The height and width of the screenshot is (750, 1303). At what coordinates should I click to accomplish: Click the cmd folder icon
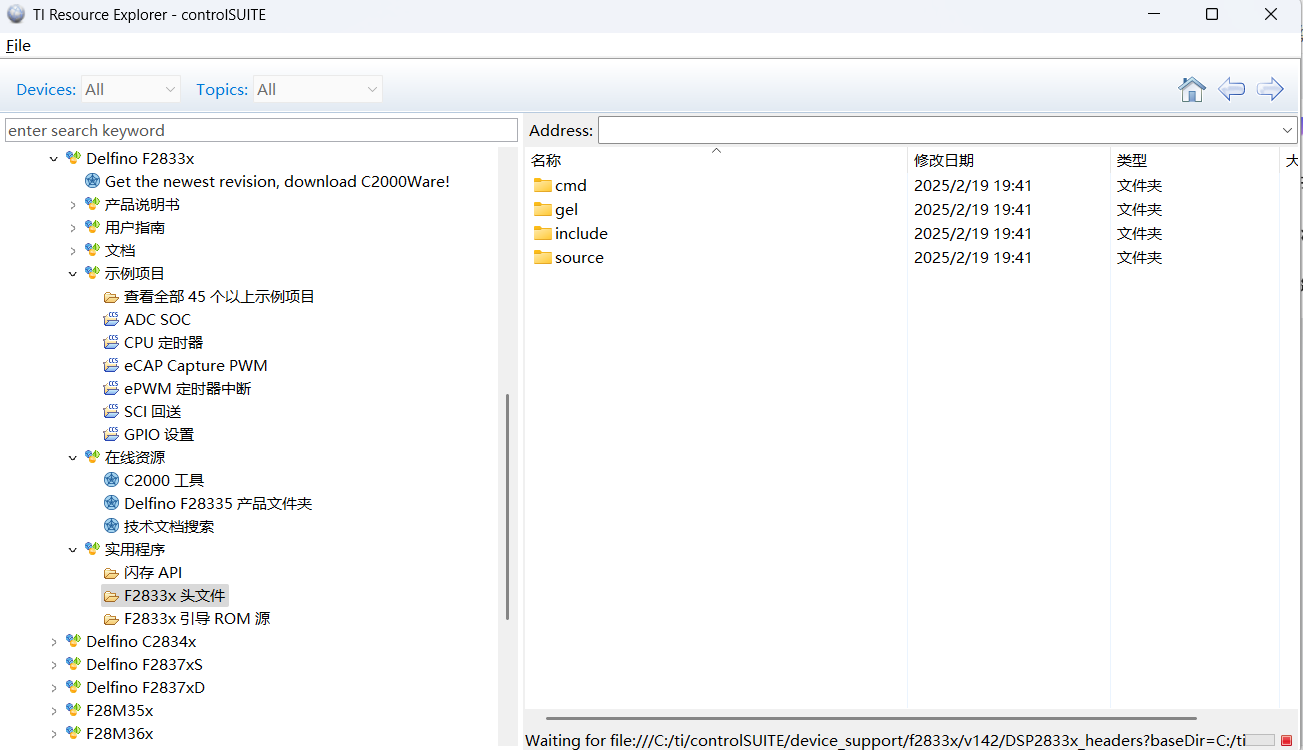click(x=543, y=185)
